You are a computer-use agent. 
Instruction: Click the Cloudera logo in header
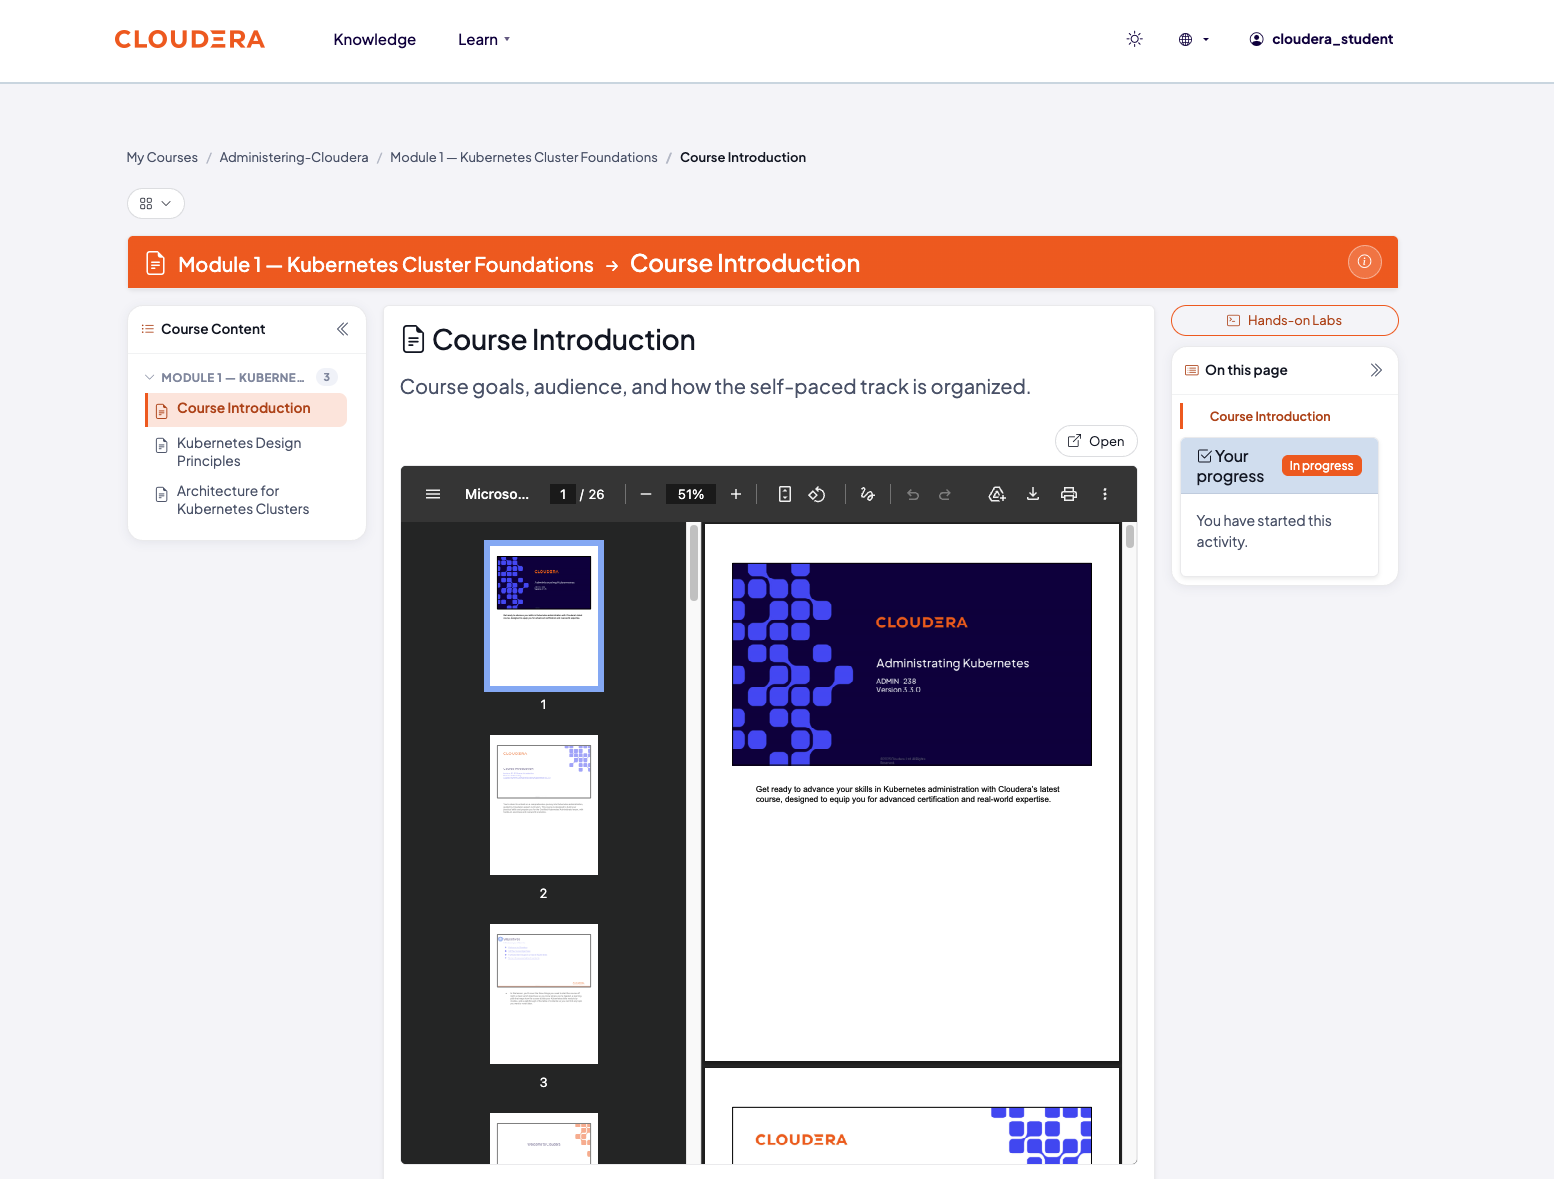(190, 39)
